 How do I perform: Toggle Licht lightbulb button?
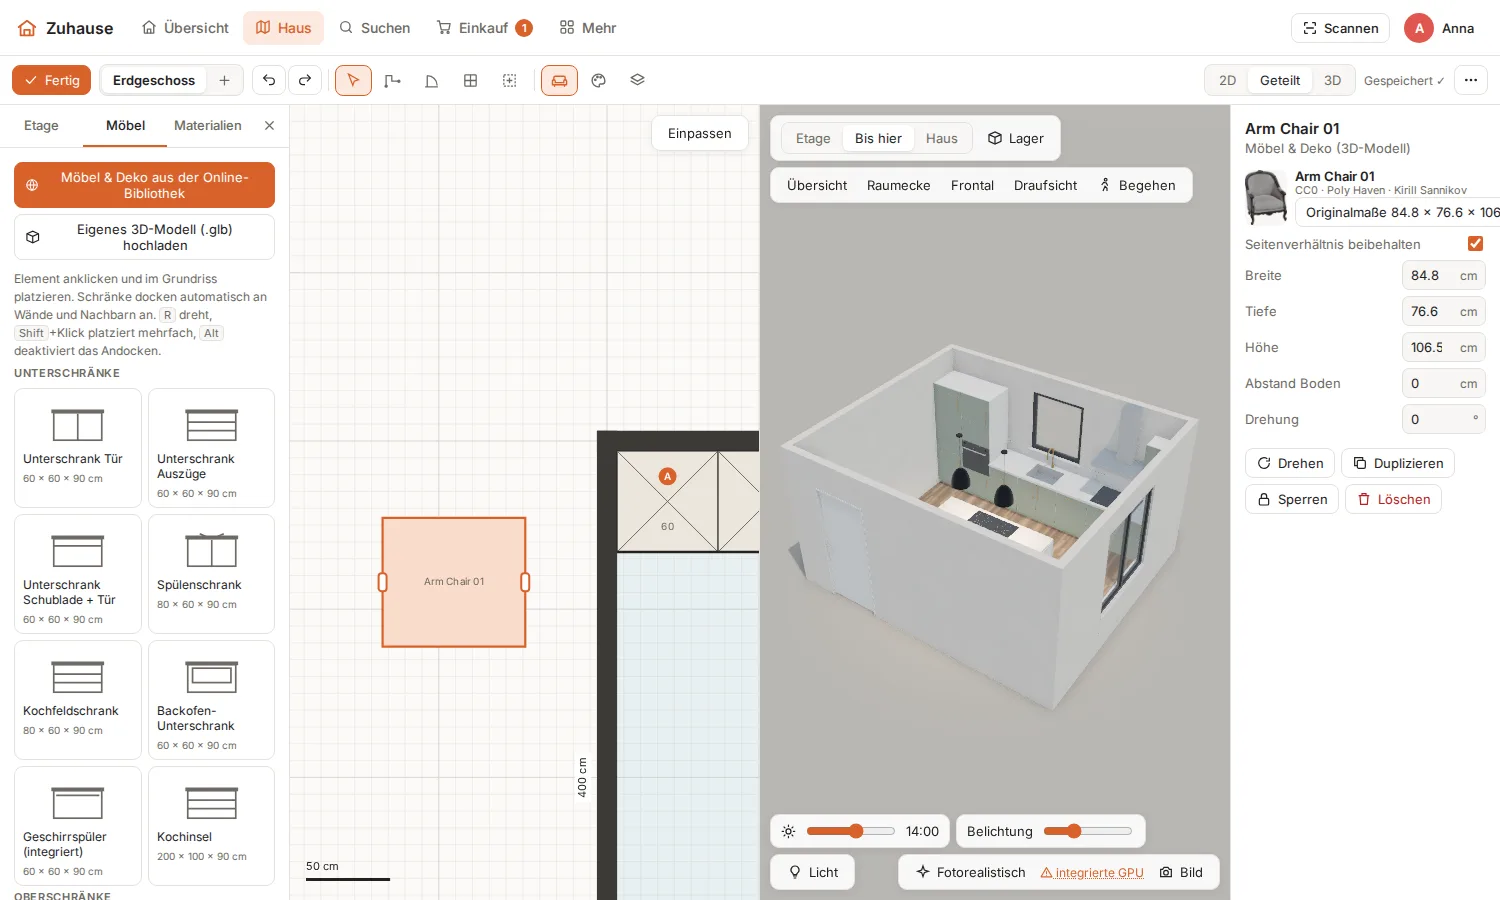pos(813,872)
